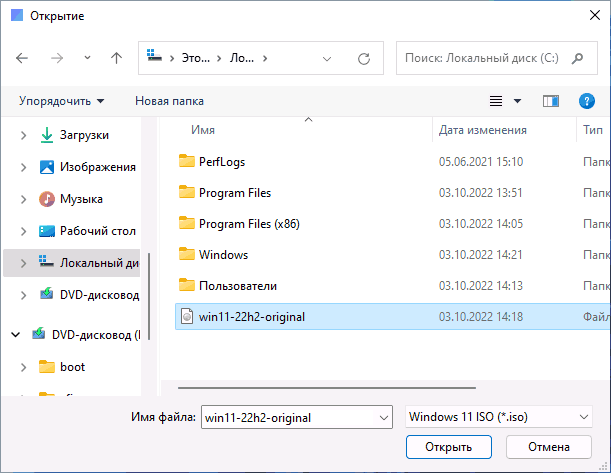Open the filename combo box dropdown arrow
The width and height of the screenshot is (611, 473).
pyautogui.click(x=384, y=418)
